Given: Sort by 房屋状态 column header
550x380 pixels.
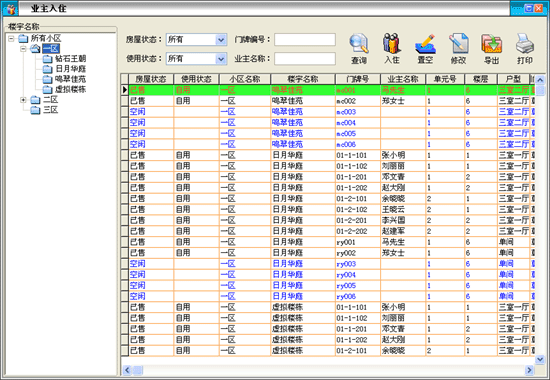Looking at the screenshot, I should 151,79.
